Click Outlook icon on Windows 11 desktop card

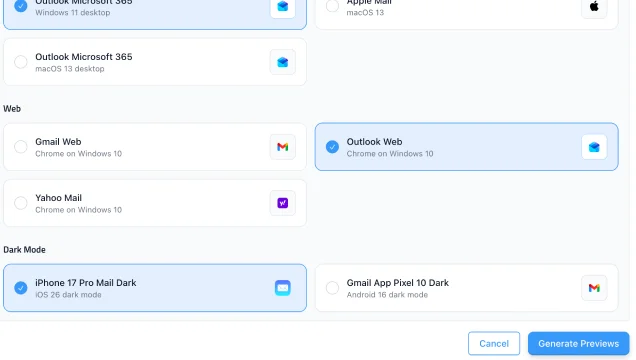283,6
